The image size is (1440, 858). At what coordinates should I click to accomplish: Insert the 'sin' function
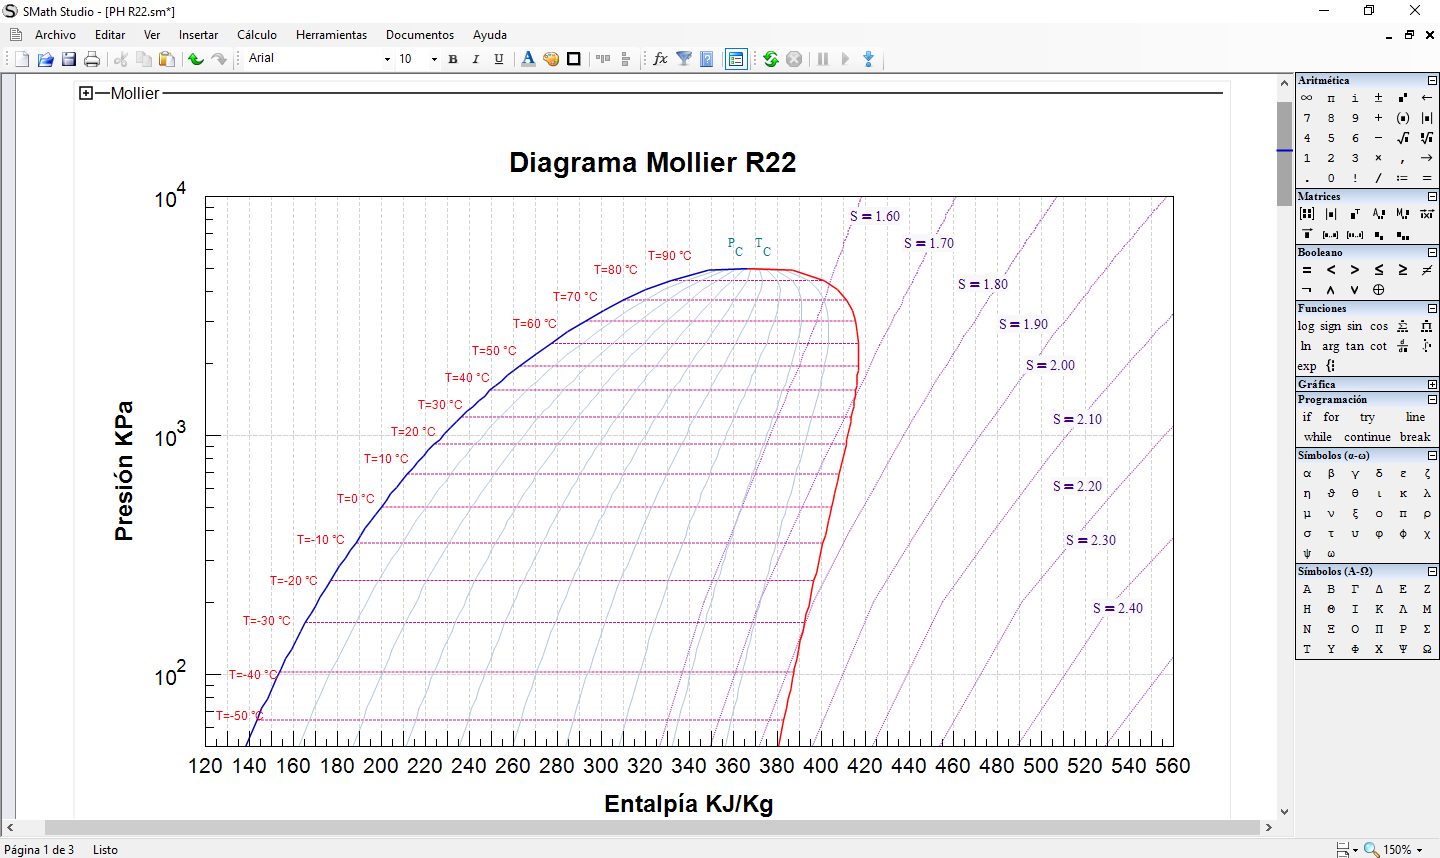coord(1354,326)
